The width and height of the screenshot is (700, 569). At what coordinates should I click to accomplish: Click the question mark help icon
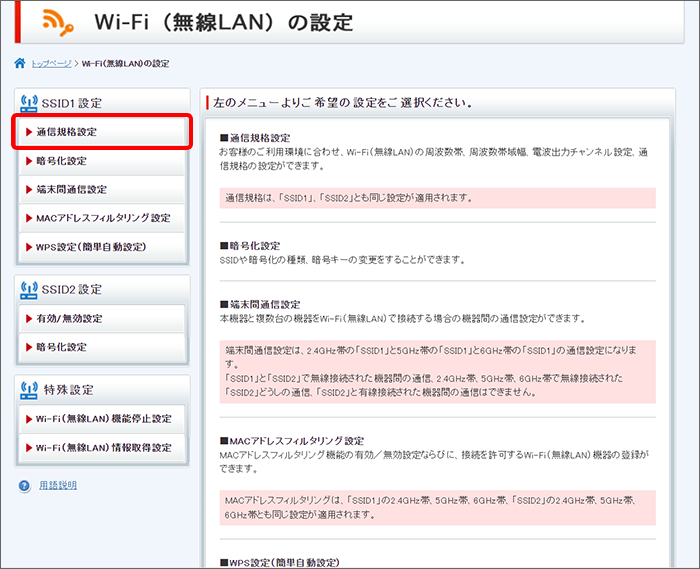pos(25,486)
